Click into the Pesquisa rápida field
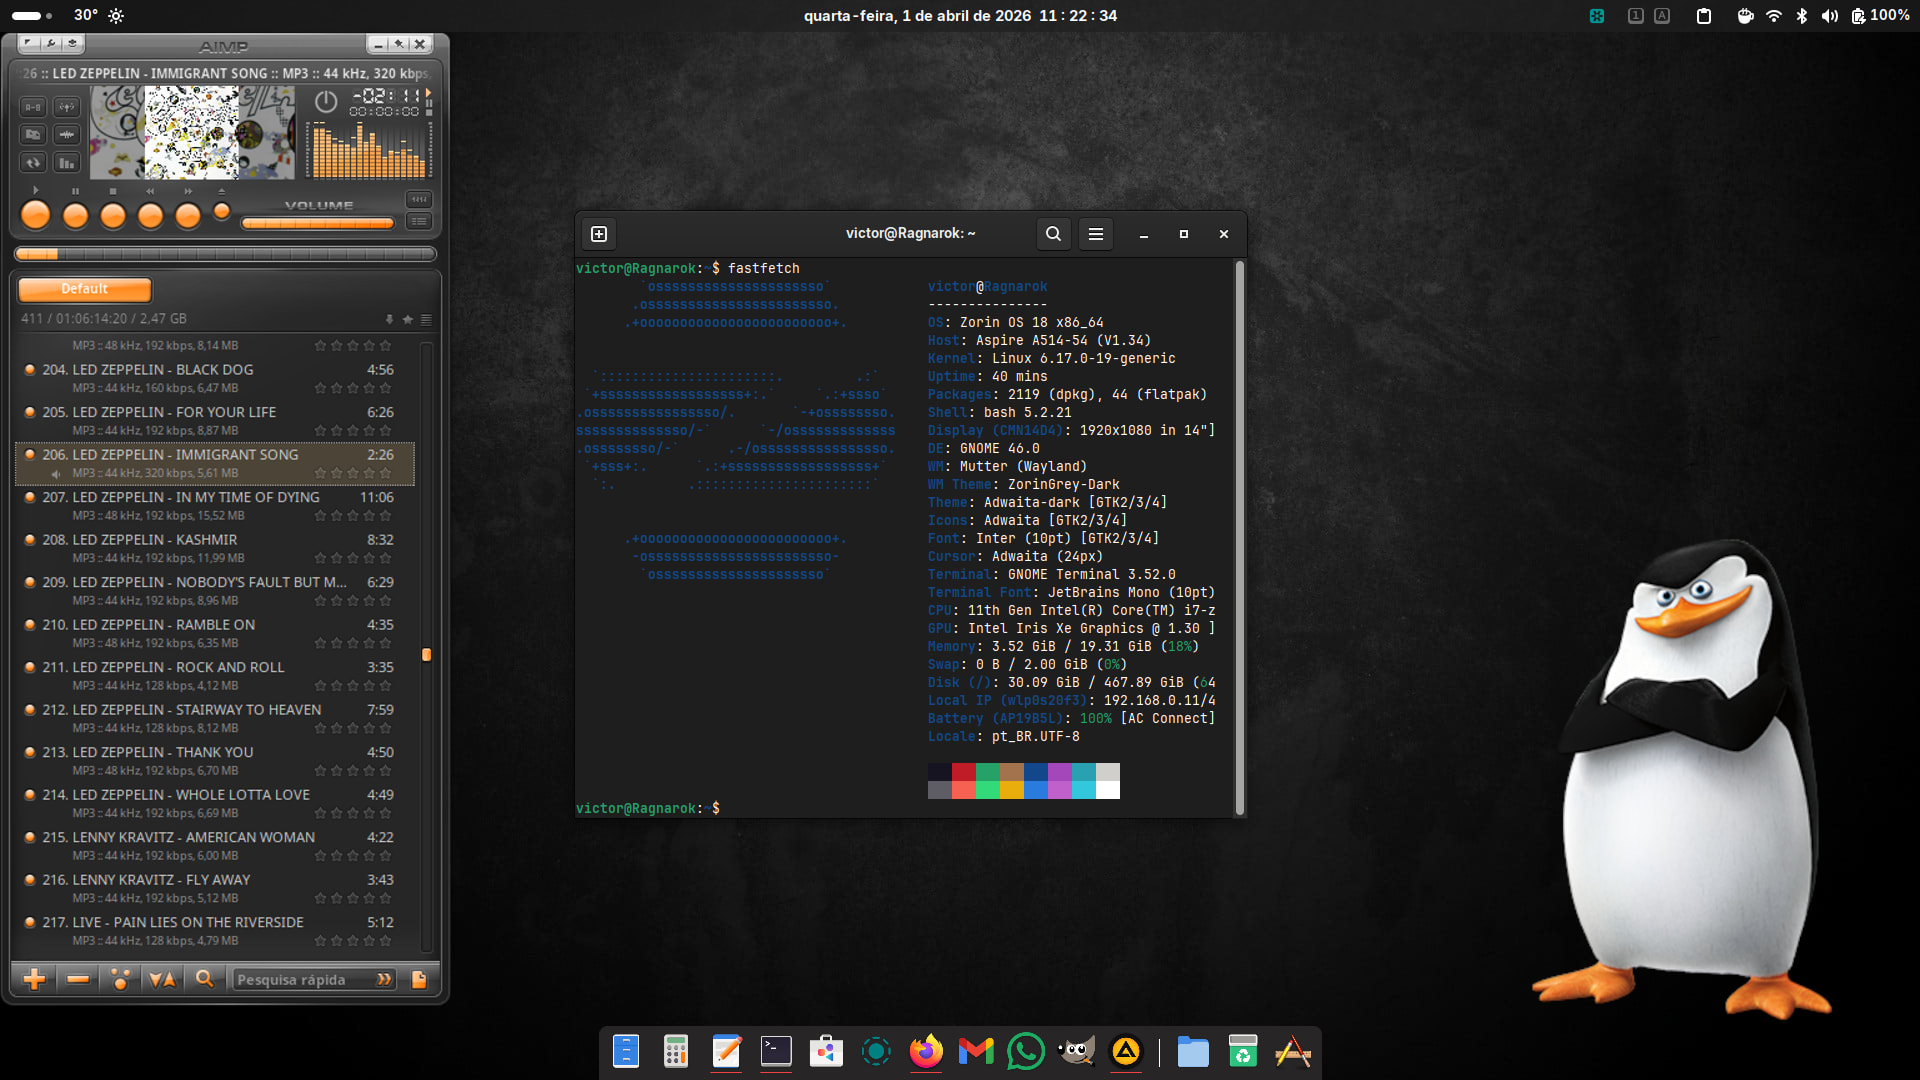1920x1080 pixels. 300,979
